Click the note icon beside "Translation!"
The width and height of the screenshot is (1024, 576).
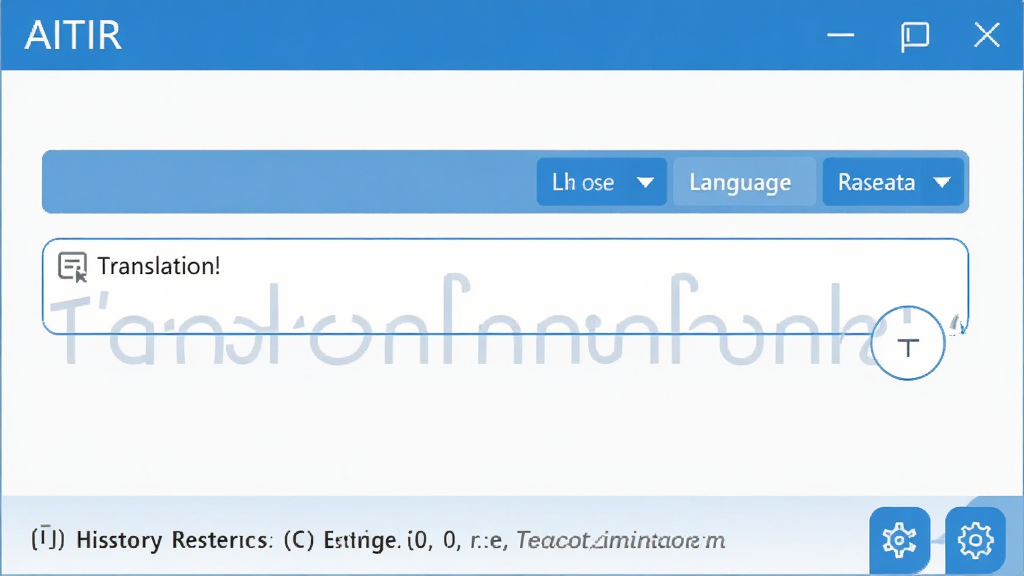72,266
